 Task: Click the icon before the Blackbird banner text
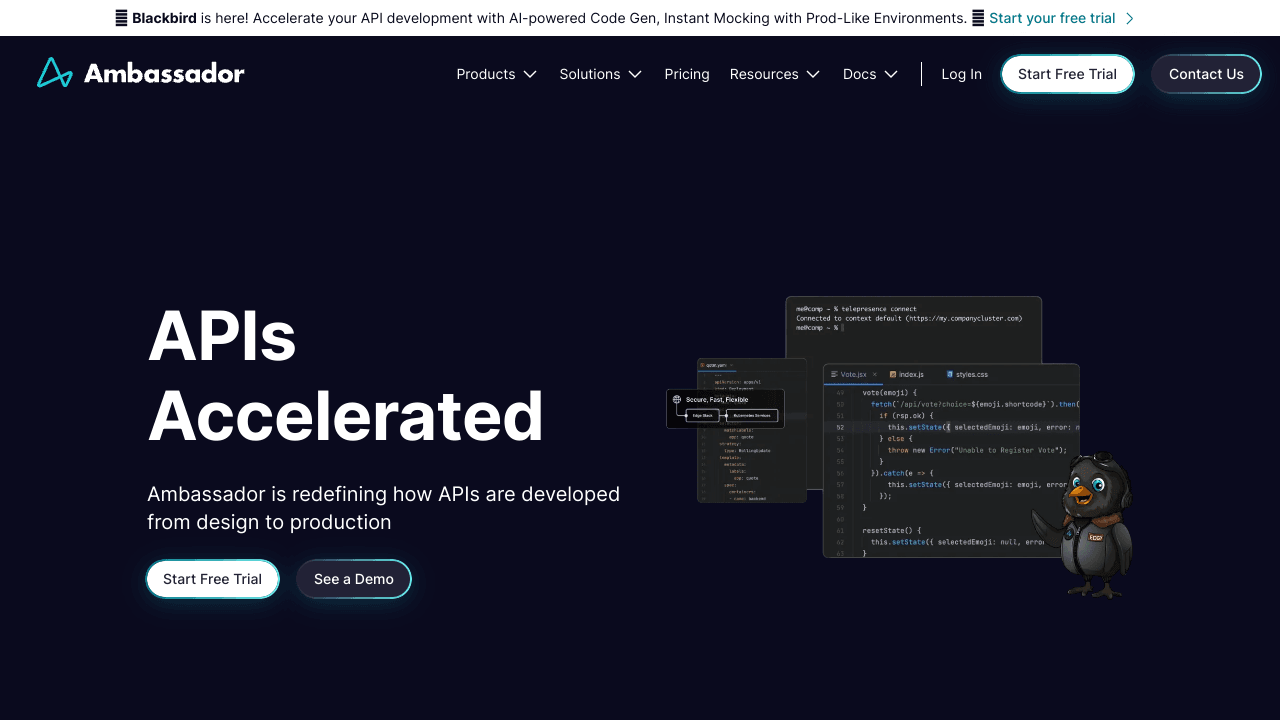(121, 18)
